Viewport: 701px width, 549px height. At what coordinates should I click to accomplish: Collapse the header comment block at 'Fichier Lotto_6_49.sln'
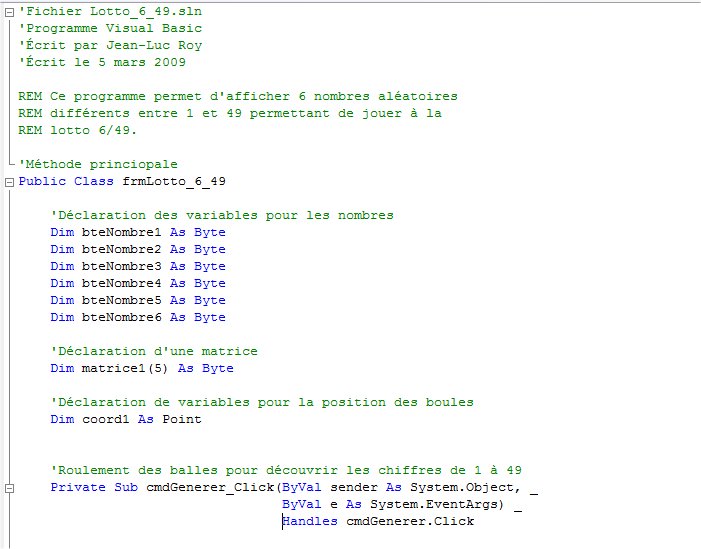click(x=9, y=13)
